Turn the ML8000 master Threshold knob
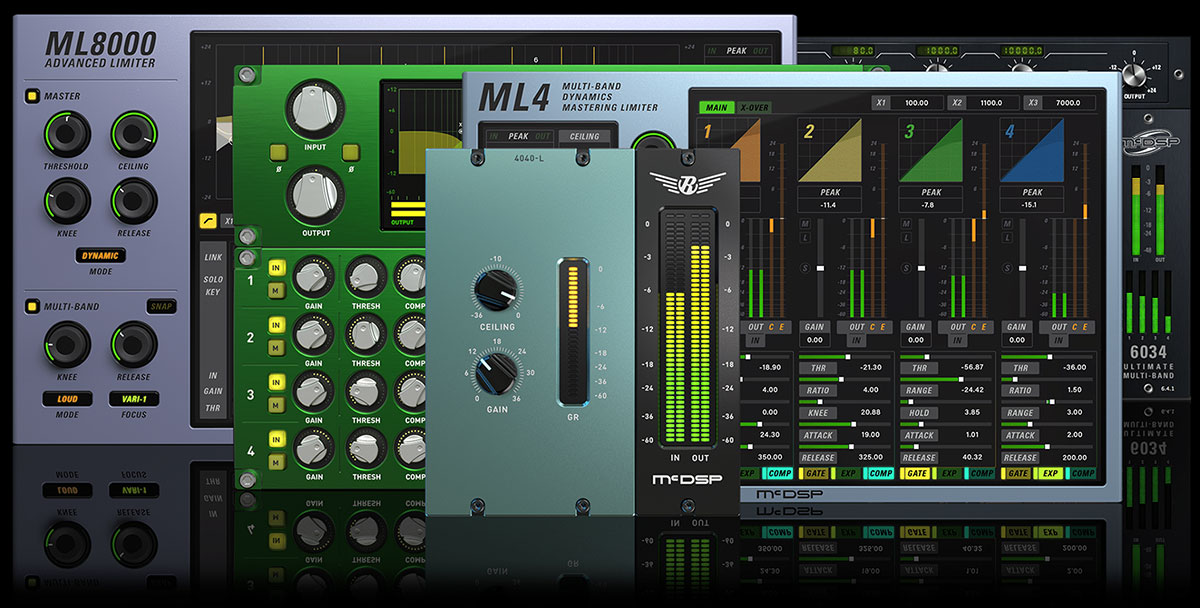 pos(65,133)
